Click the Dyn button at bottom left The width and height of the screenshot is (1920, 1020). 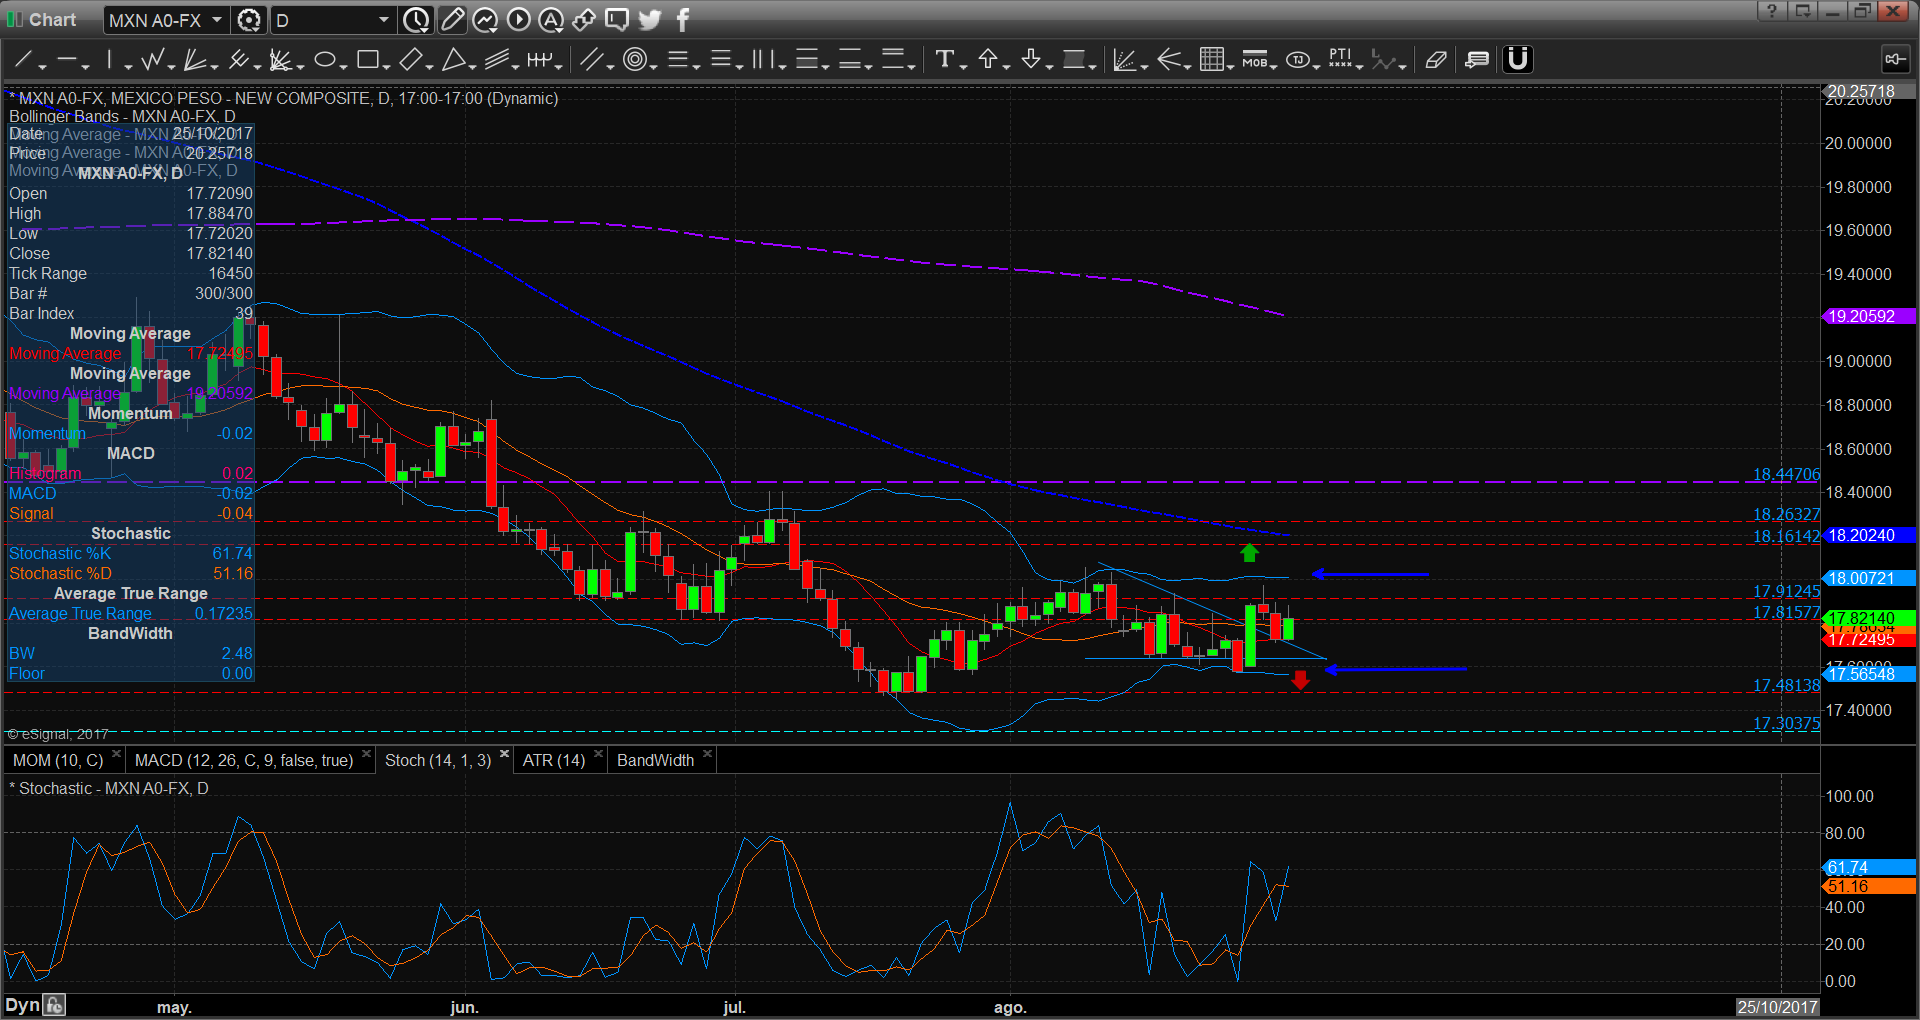point(22,1005)
